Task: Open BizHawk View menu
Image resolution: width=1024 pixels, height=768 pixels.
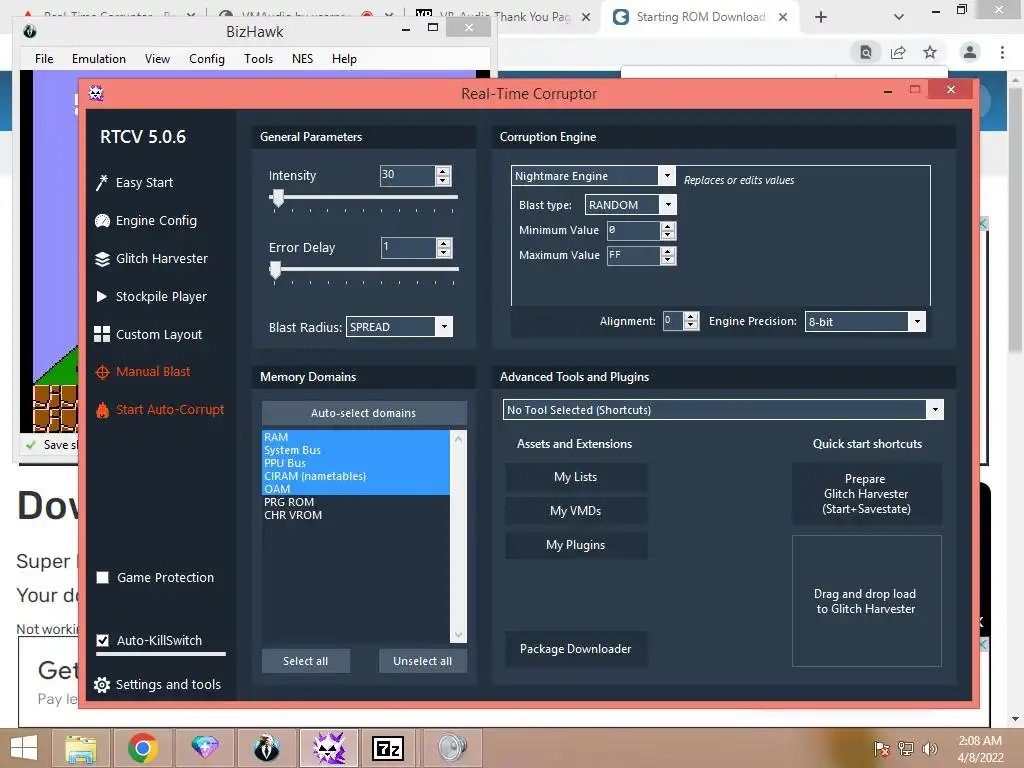Action: pyautogui.click(x=157, y=59)
